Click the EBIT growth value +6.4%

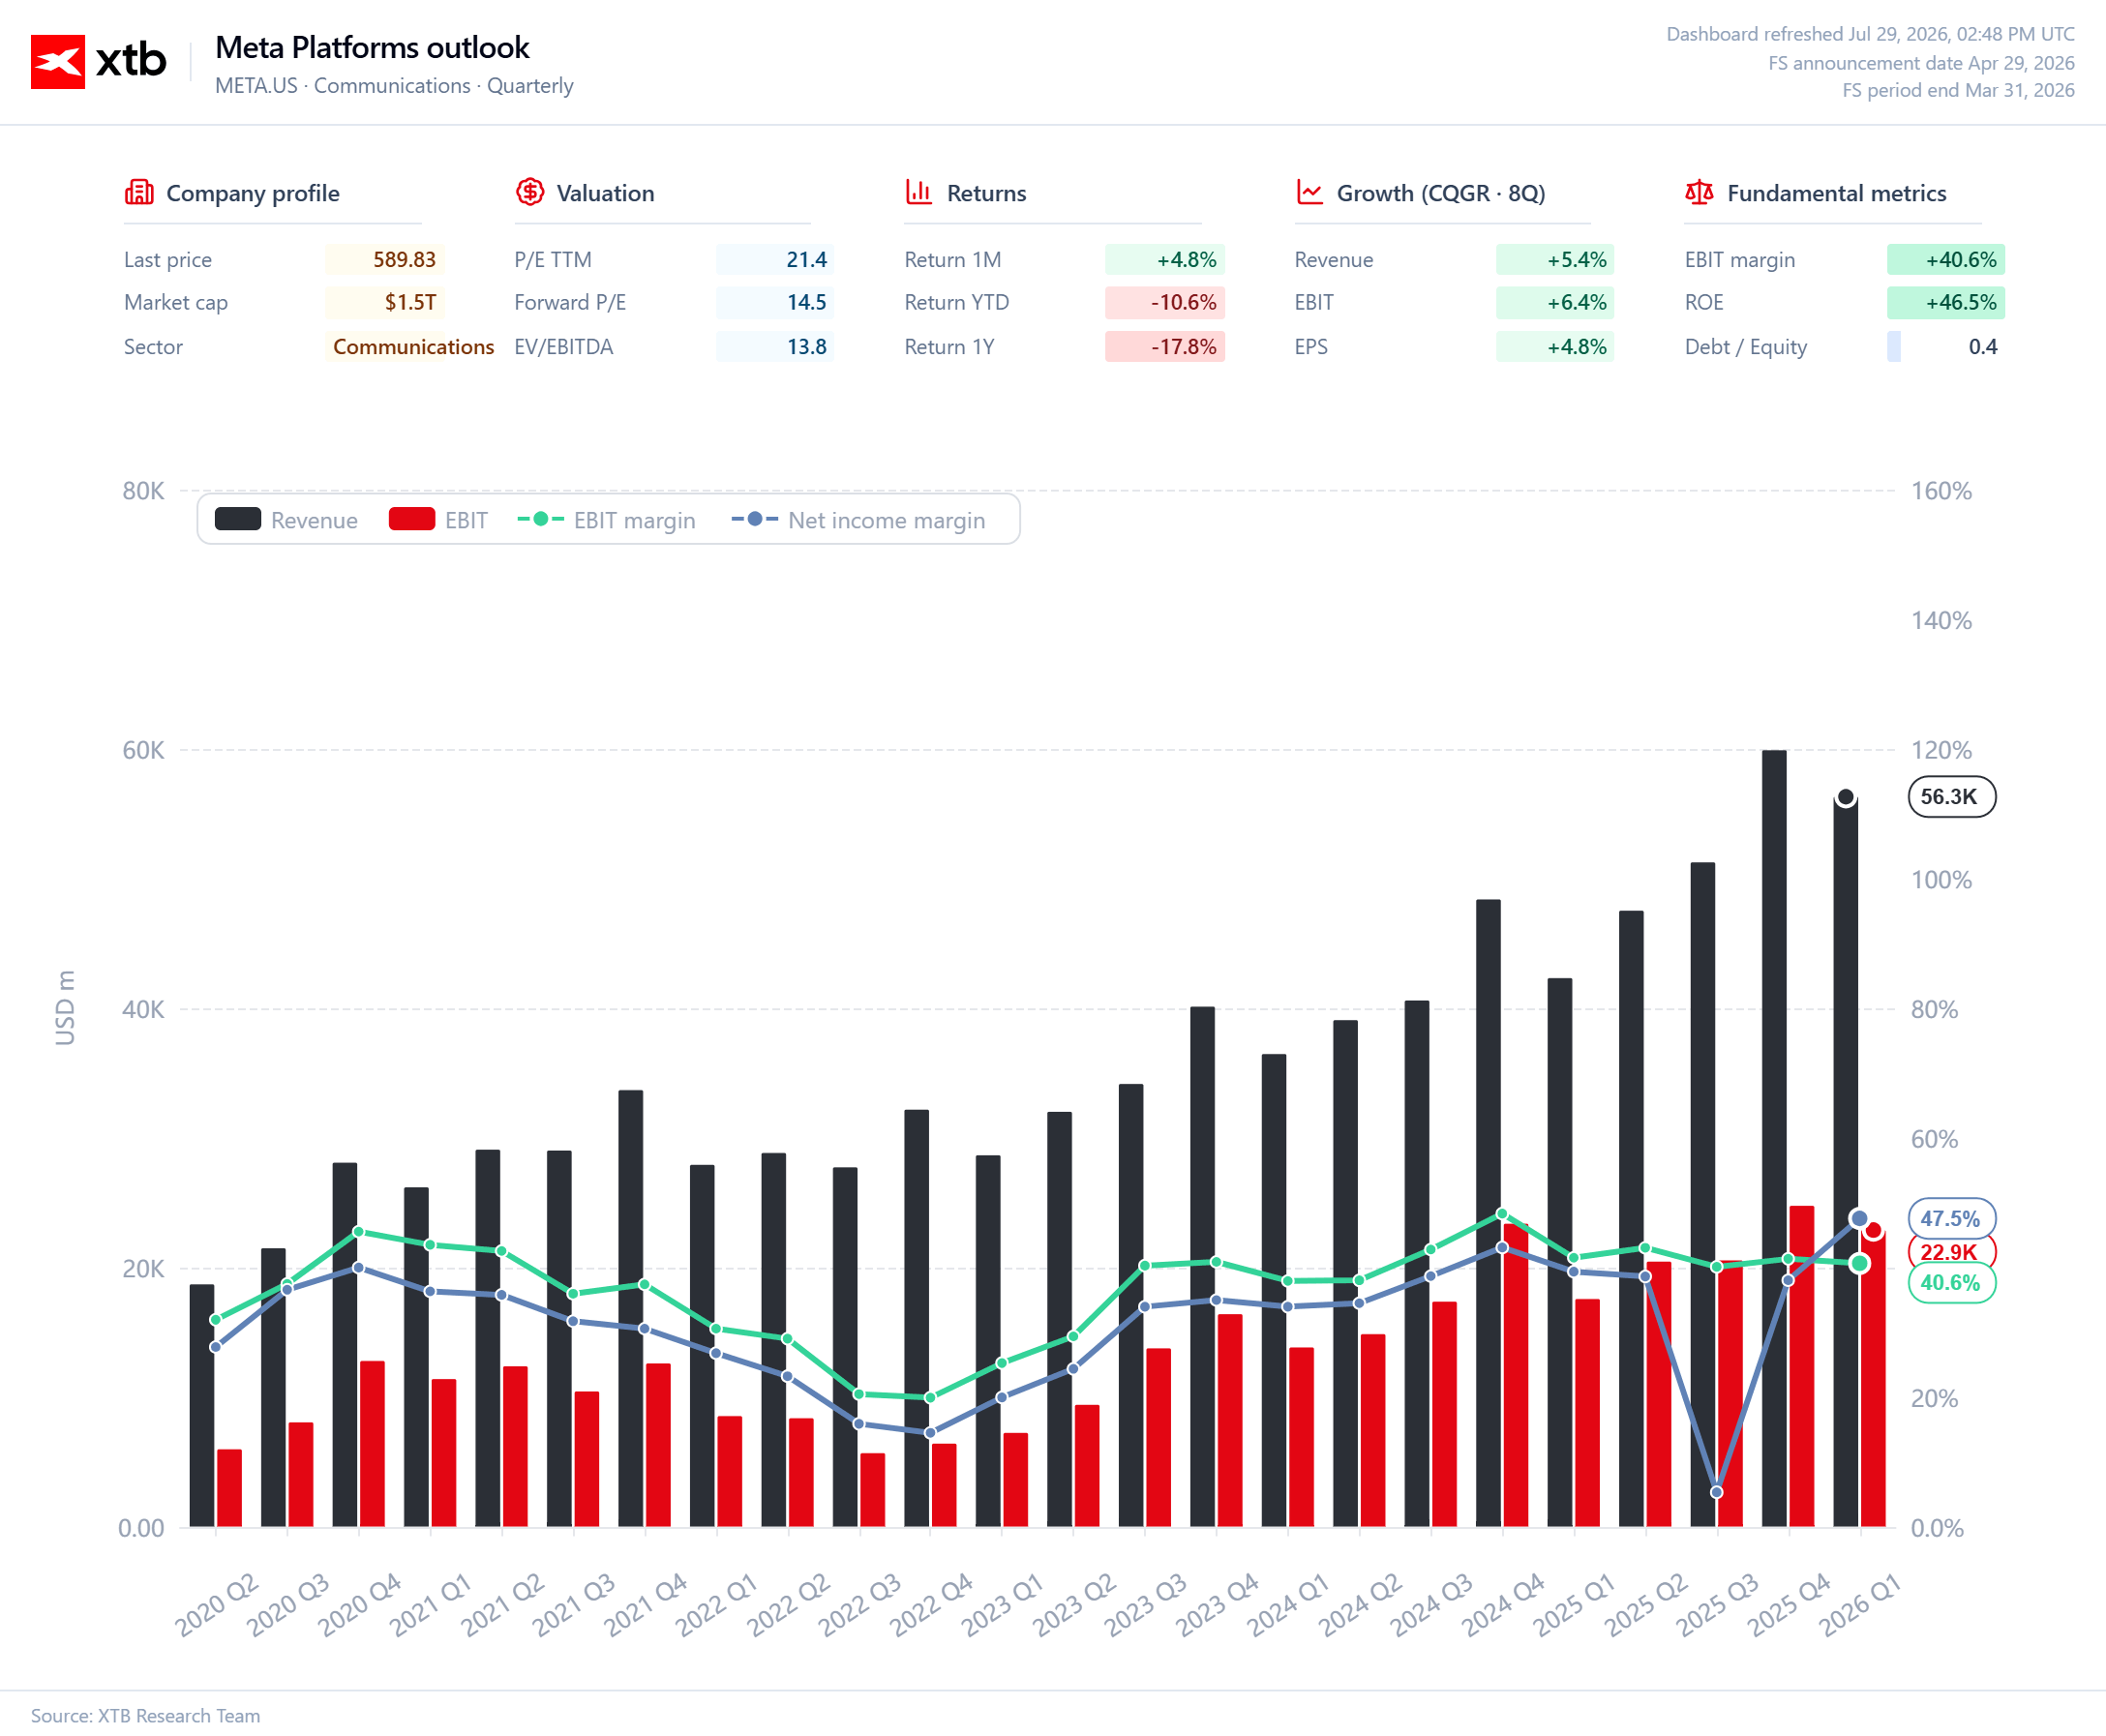(1576, 302)
